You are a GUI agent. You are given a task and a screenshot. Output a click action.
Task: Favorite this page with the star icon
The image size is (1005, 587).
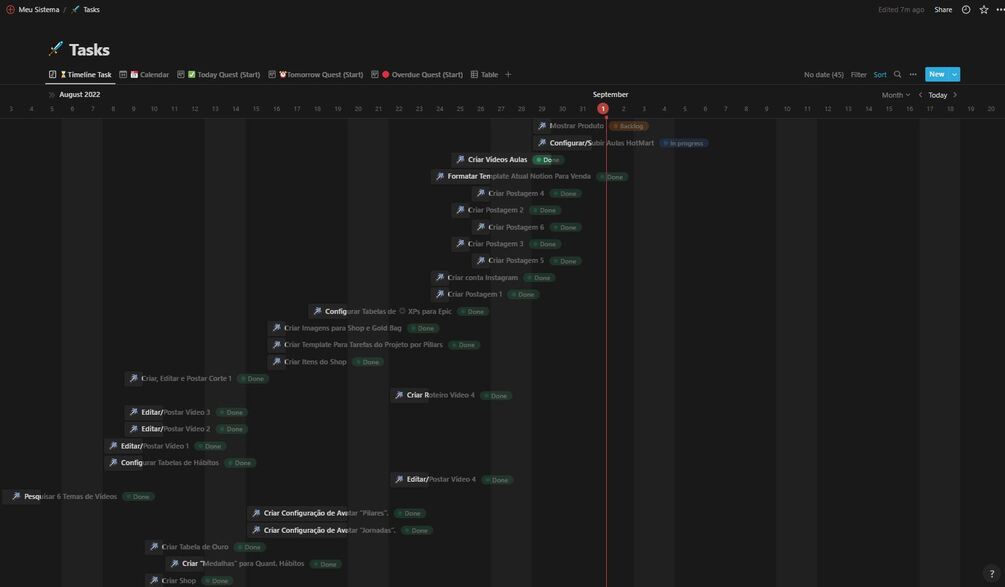click(984, 10)
